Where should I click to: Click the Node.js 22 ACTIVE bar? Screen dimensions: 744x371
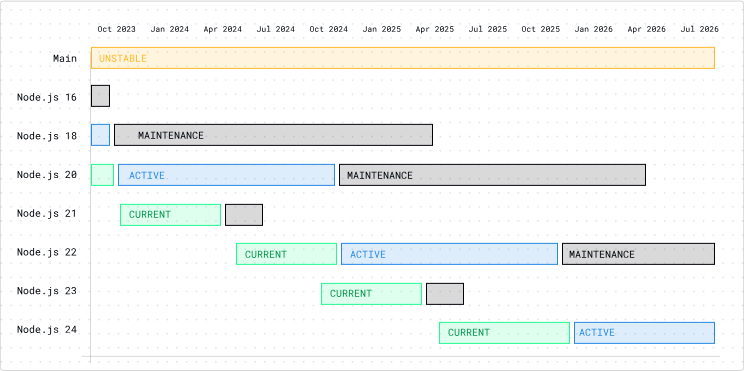(x=449, y=254)
